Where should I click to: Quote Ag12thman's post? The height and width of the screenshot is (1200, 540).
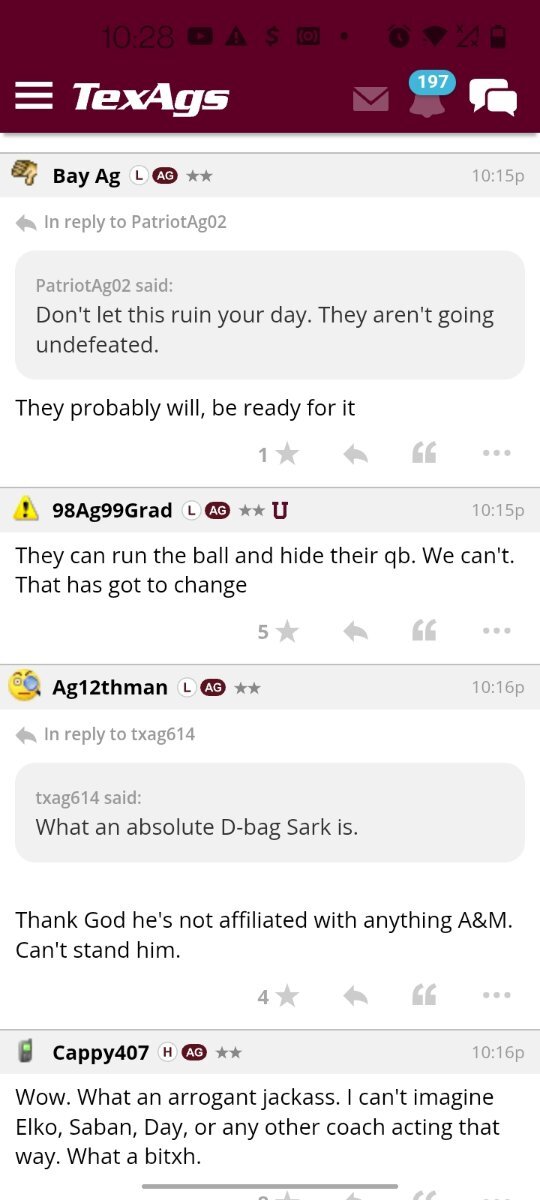(425, 996)
